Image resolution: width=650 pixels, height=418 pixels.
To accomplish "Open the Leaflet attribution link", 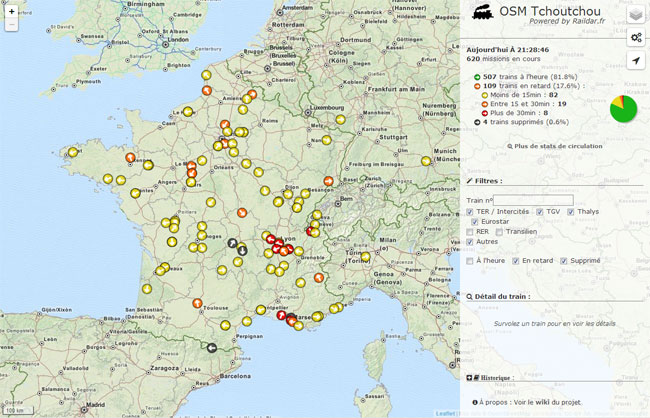I will [445, 413].
